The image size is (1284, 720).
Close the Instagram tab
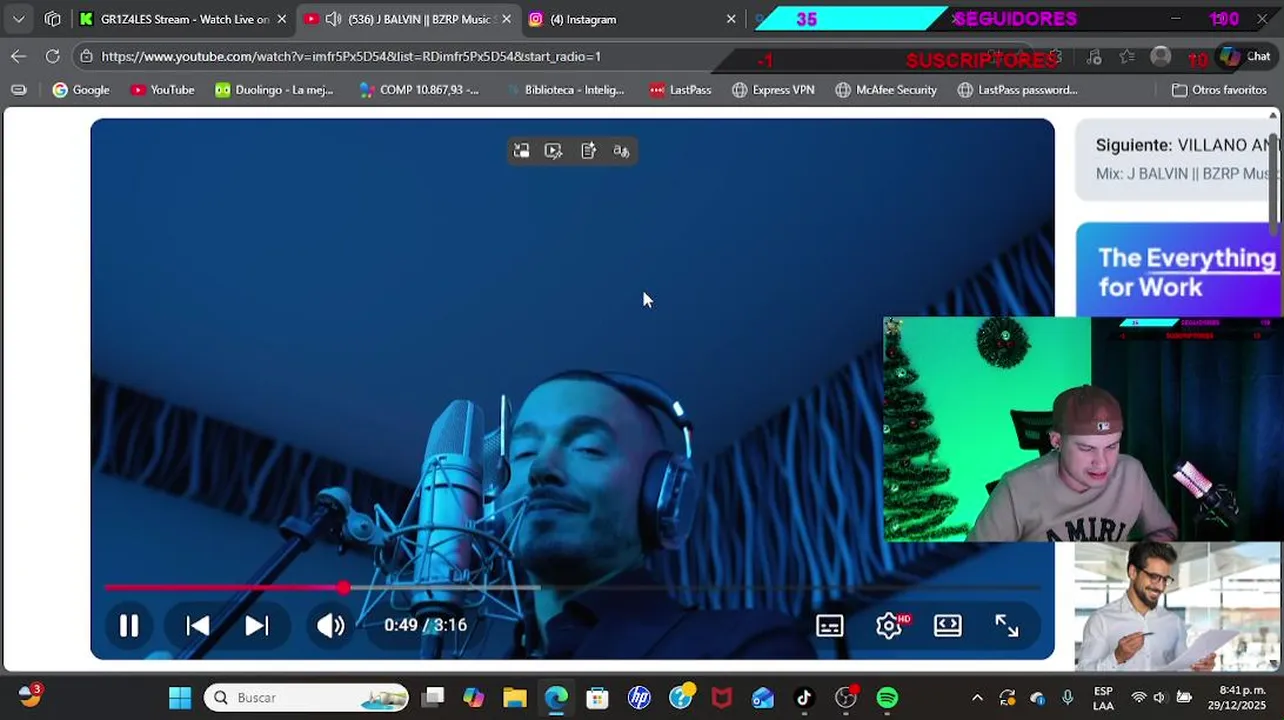pos(731,19)
